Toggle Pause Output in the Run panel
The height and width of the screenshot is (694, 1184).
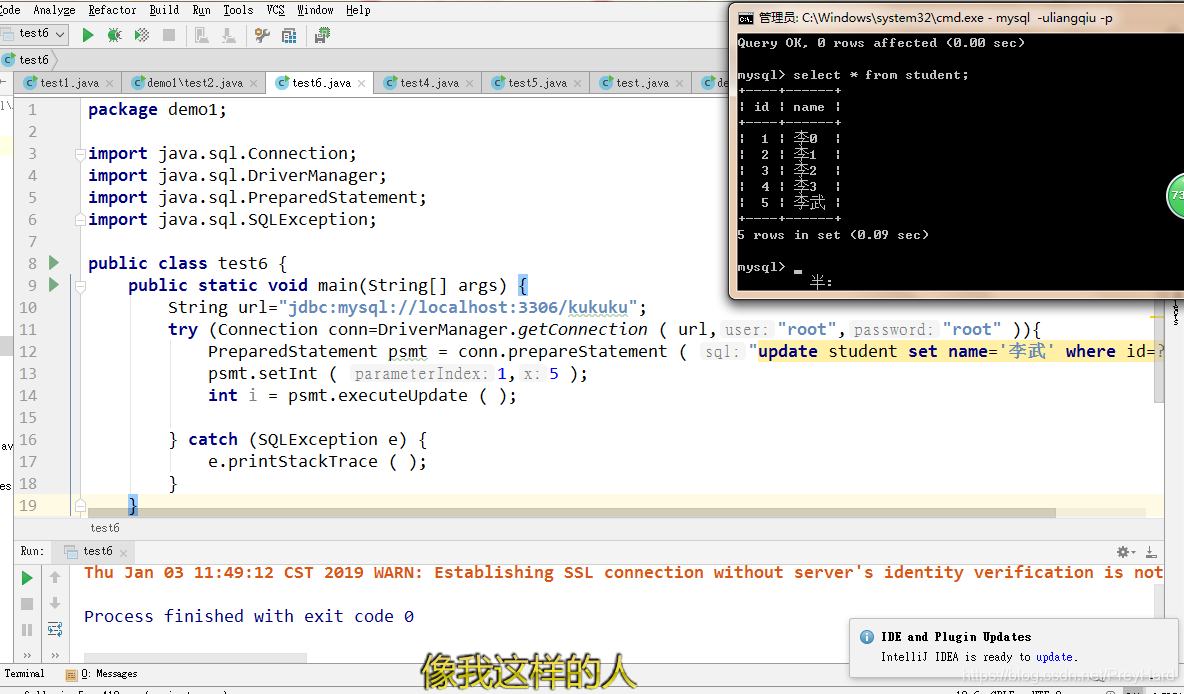click(x=27, y=630)
